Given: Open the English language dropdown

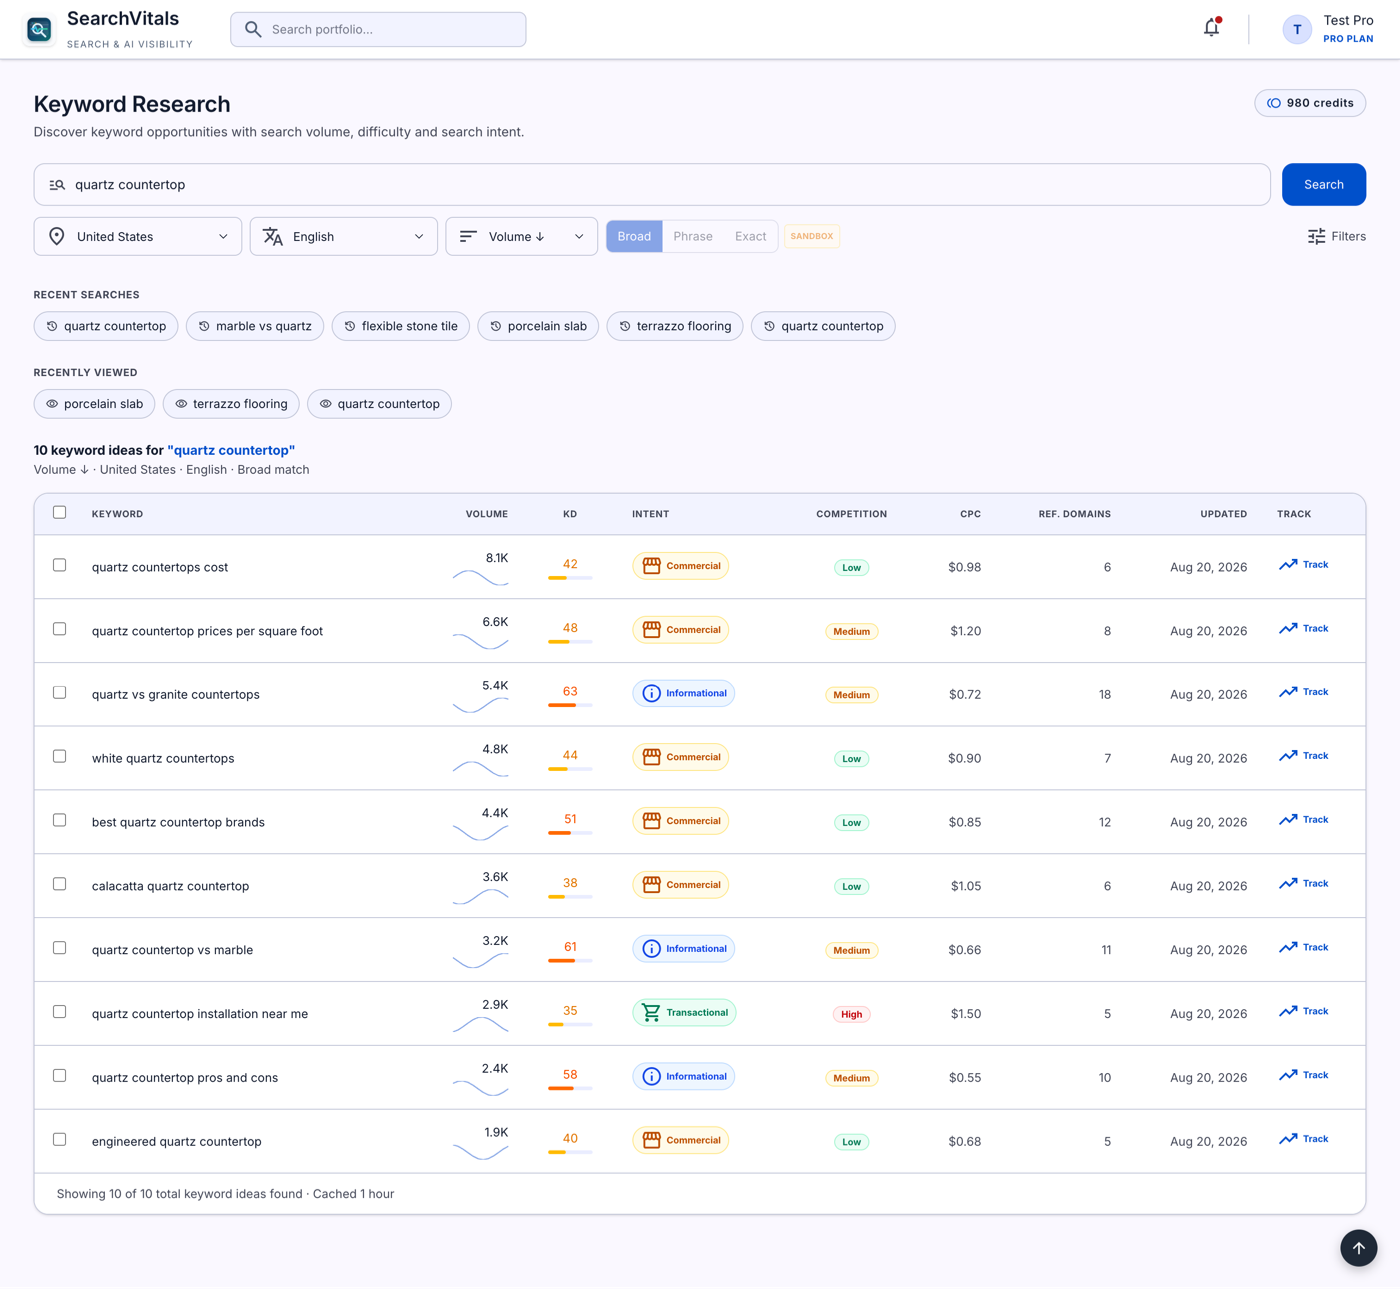Looking at the screenshot, I should pyautogui.click(x=344, y=236).
